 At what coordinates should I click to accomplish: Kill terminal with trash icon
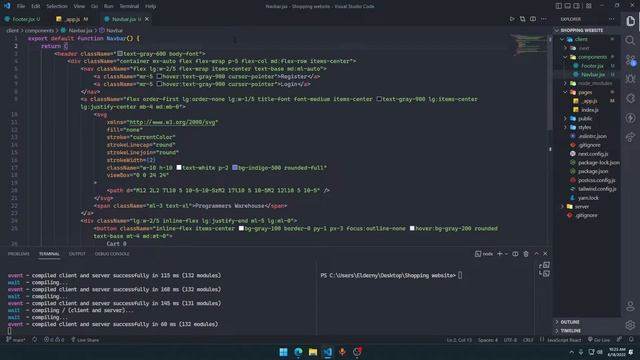tap(526, 254)
